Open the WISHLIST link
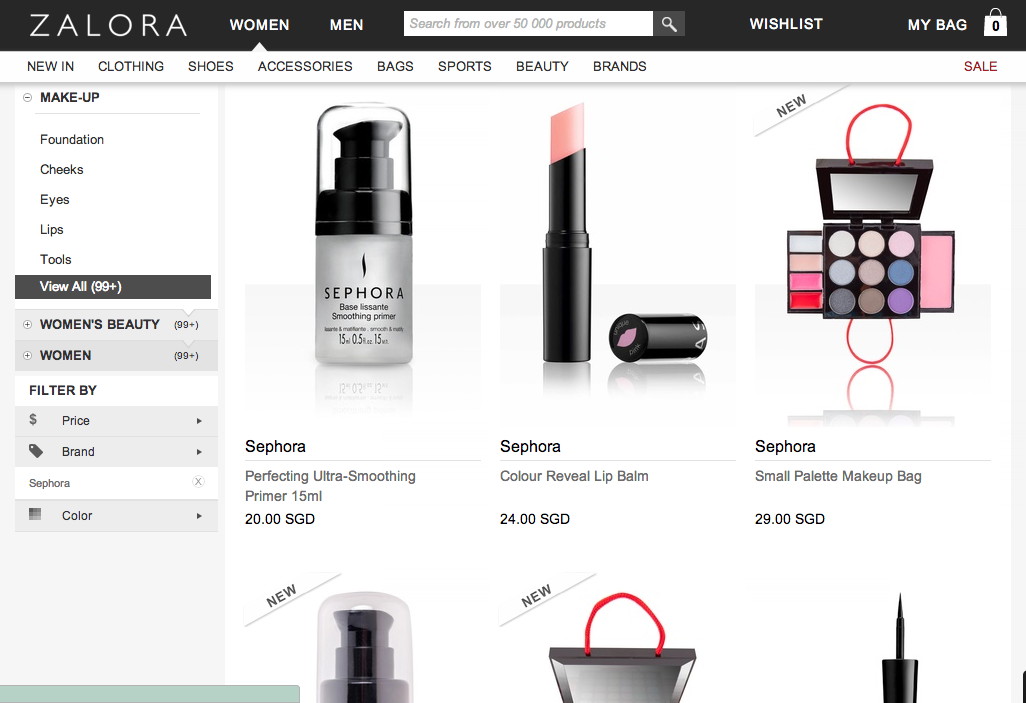Image resolution: width=1026 pixels, height=703 pixels. point(786,24)
